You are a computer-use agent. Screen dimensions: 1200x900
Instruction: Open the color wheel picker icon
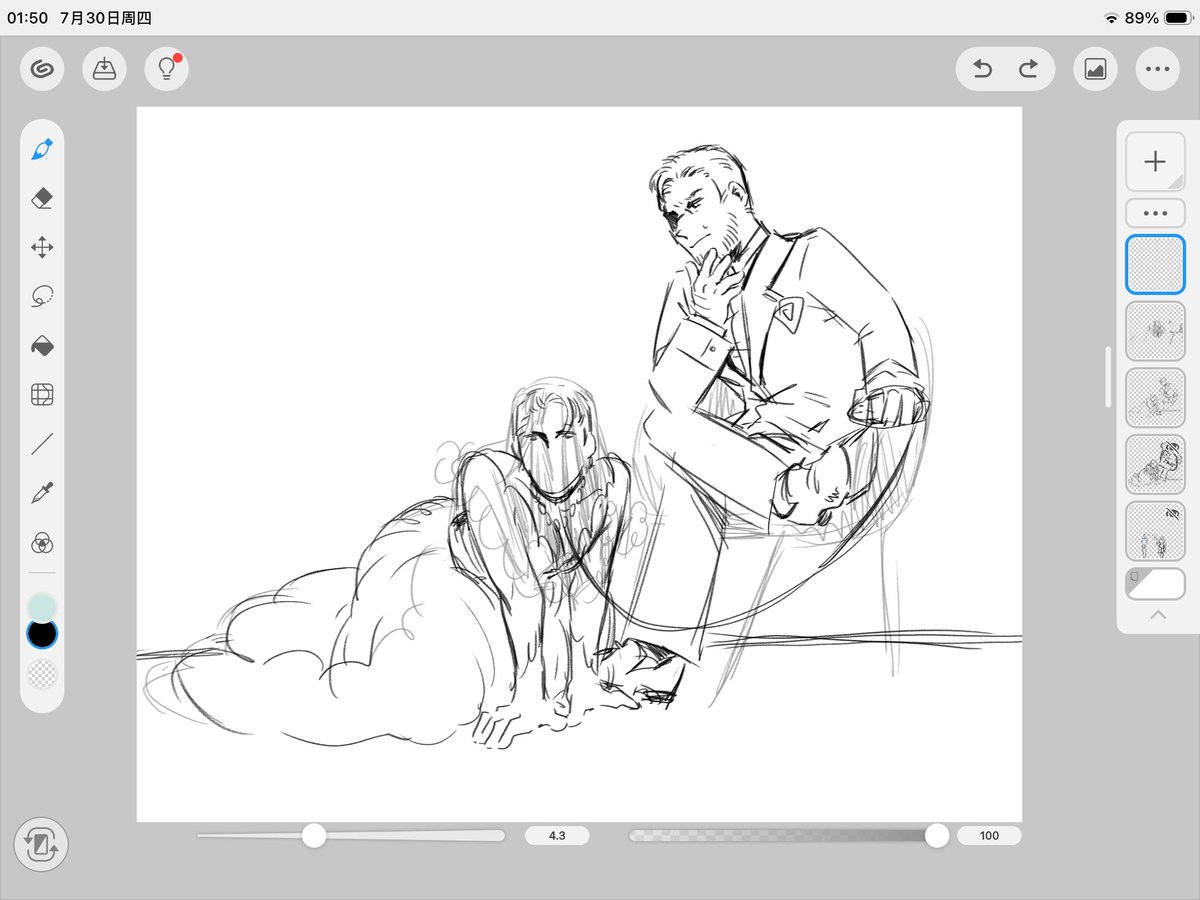click(x=42, y=543)
